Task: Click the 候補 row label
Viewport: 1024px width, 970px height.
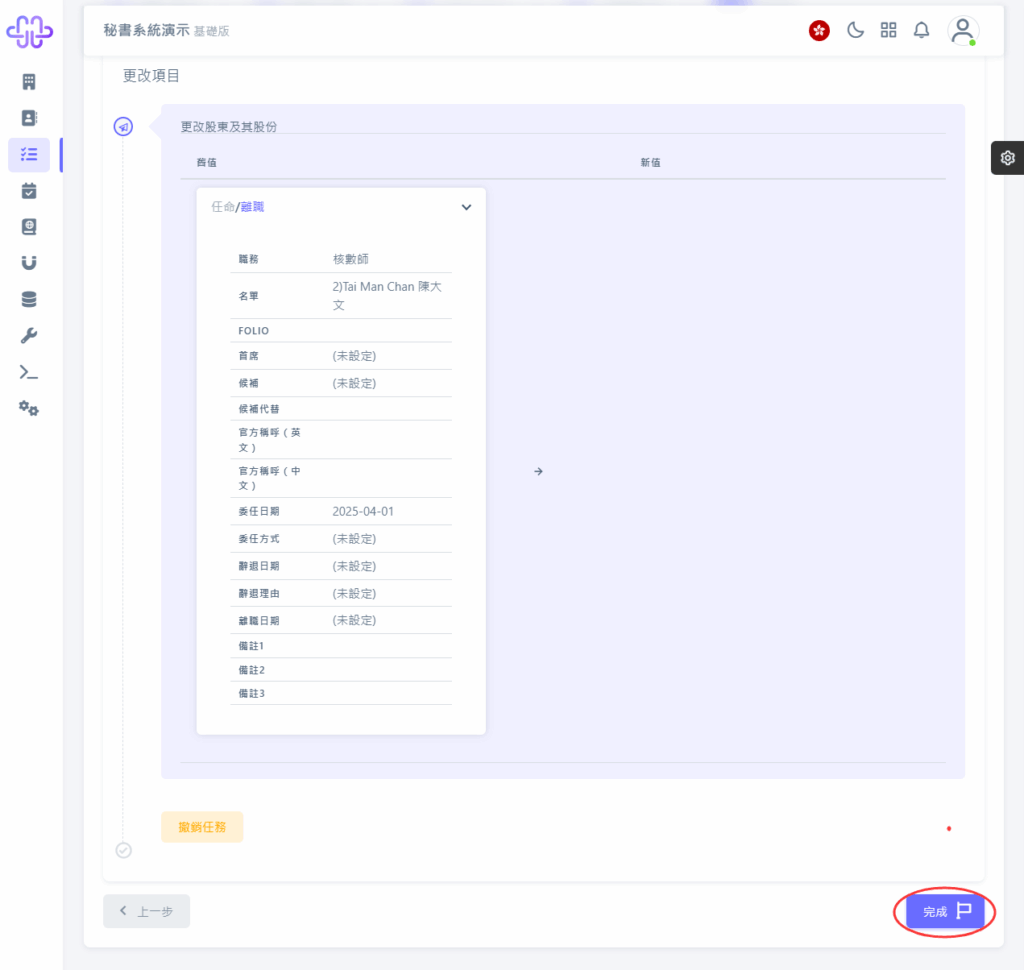Action: (248, 383)
